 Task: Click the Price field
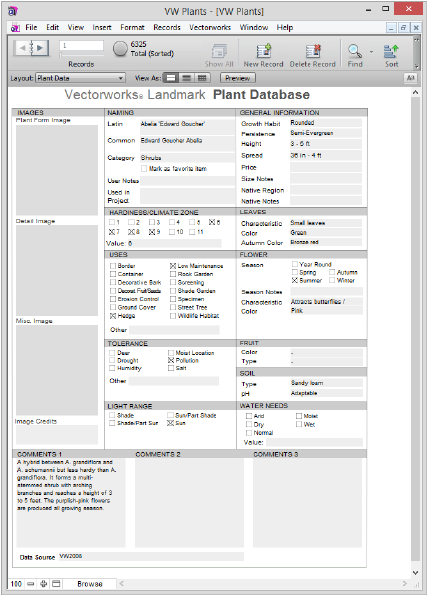tap(326, 167)
